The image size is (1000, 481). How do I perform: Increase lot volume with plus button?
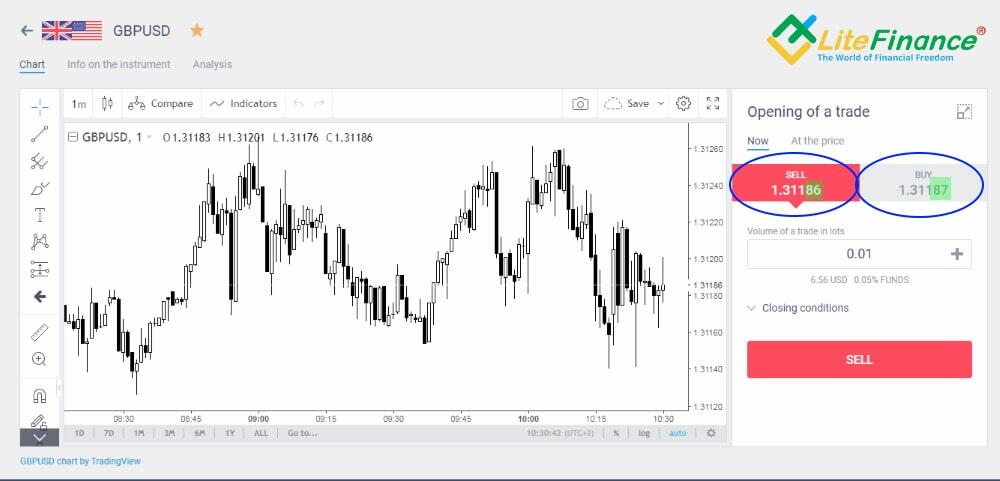pos(957,254)
